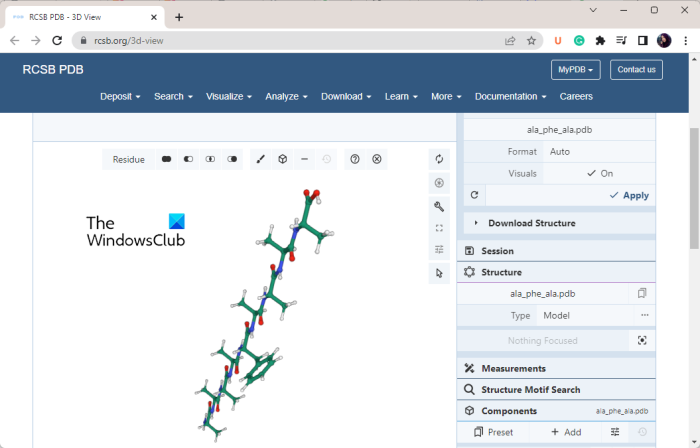This screenshot has width=700, height=448.
Task: Click the screenshot aperture icon
Action: (439, 183)
